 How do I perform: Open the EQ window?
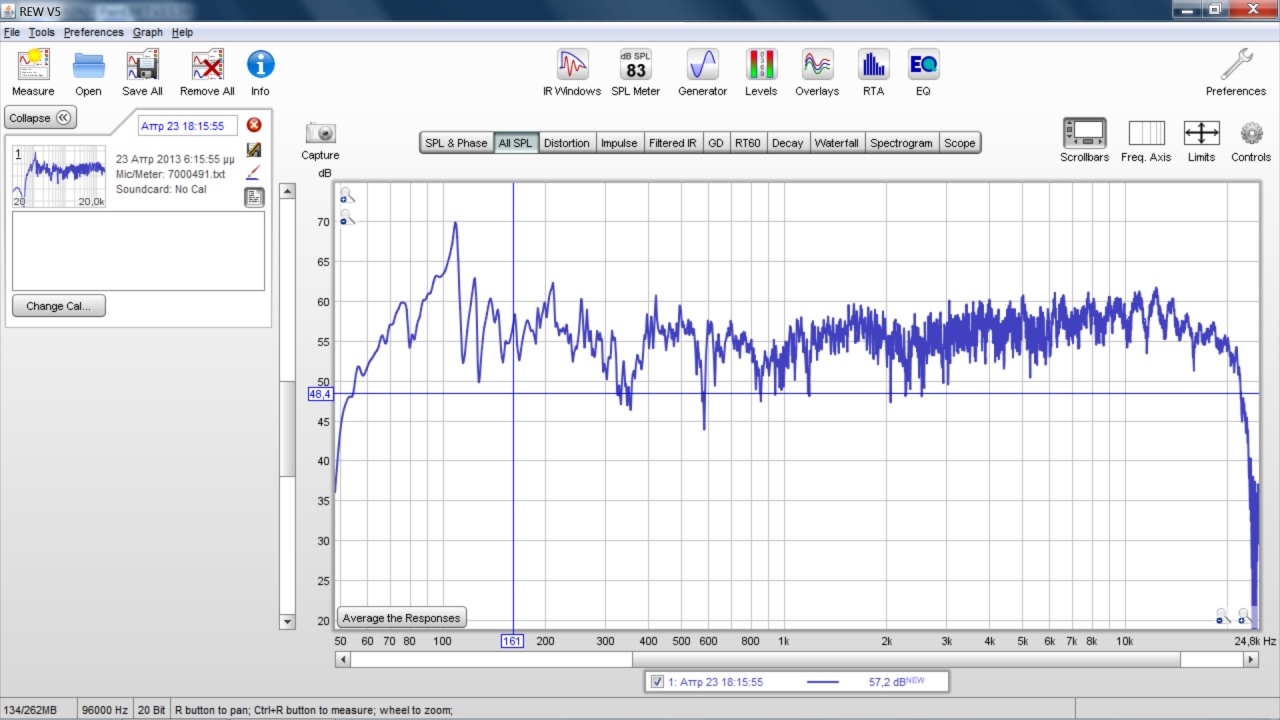pos(923,66)
